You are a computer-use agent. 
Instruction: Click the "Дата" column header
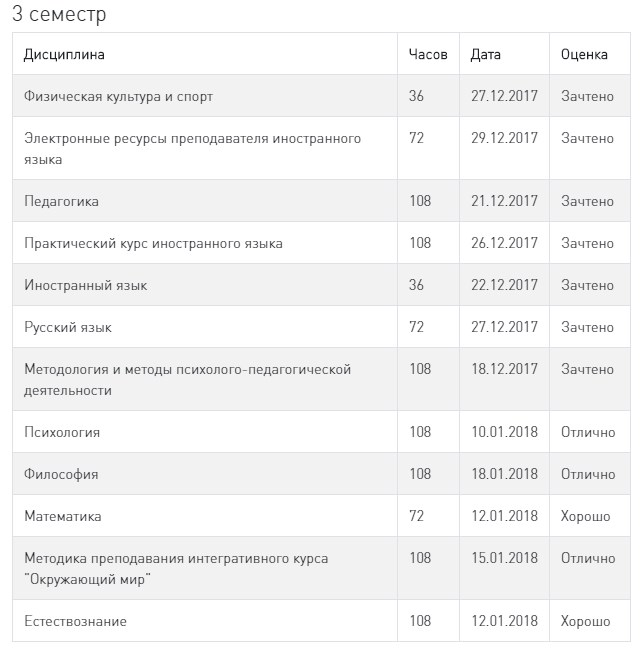point(486,55)
